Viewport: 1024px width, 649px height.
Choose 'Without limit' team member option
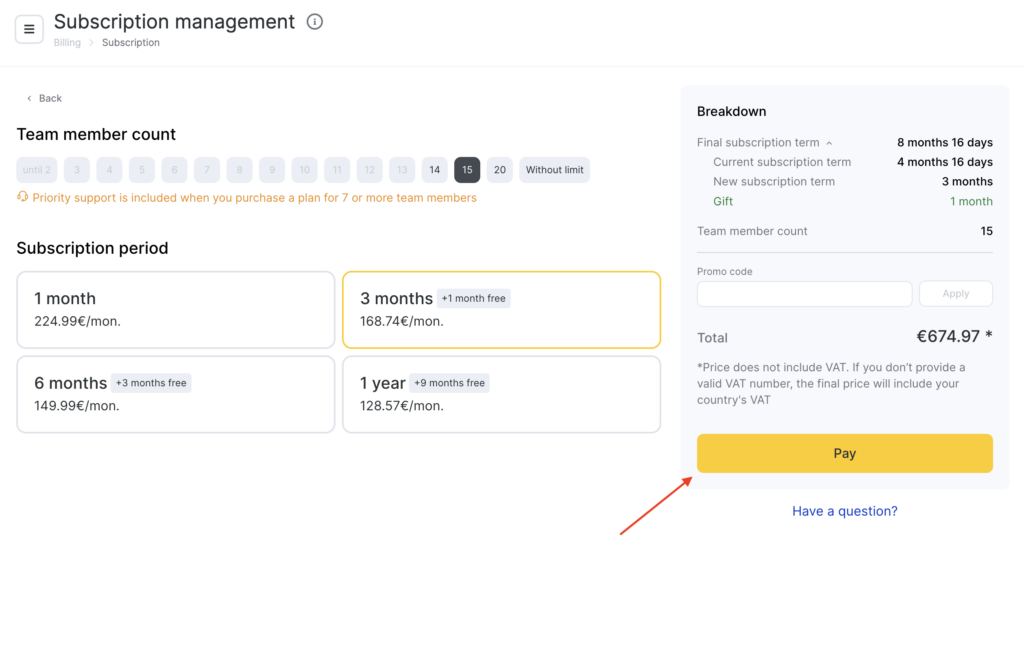click(554, 170)
